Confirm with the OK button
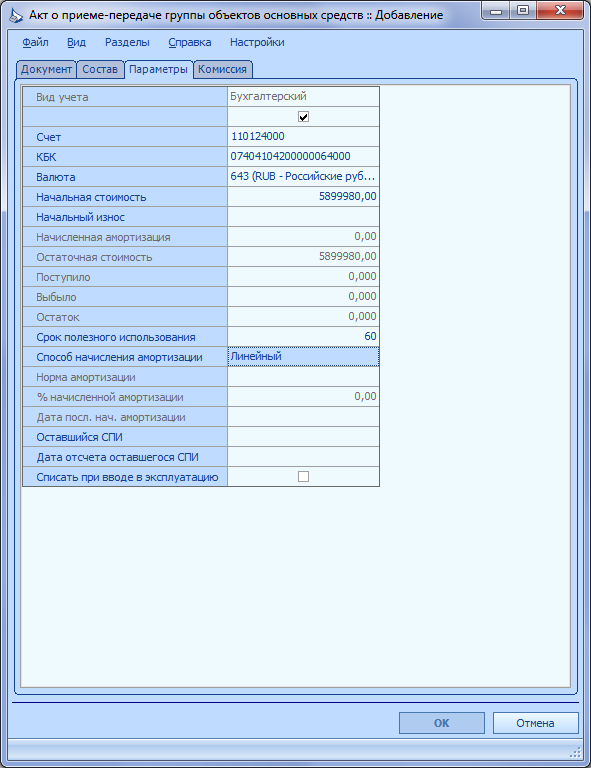Viewport: 591px width, 768px height. pos(442,723)
